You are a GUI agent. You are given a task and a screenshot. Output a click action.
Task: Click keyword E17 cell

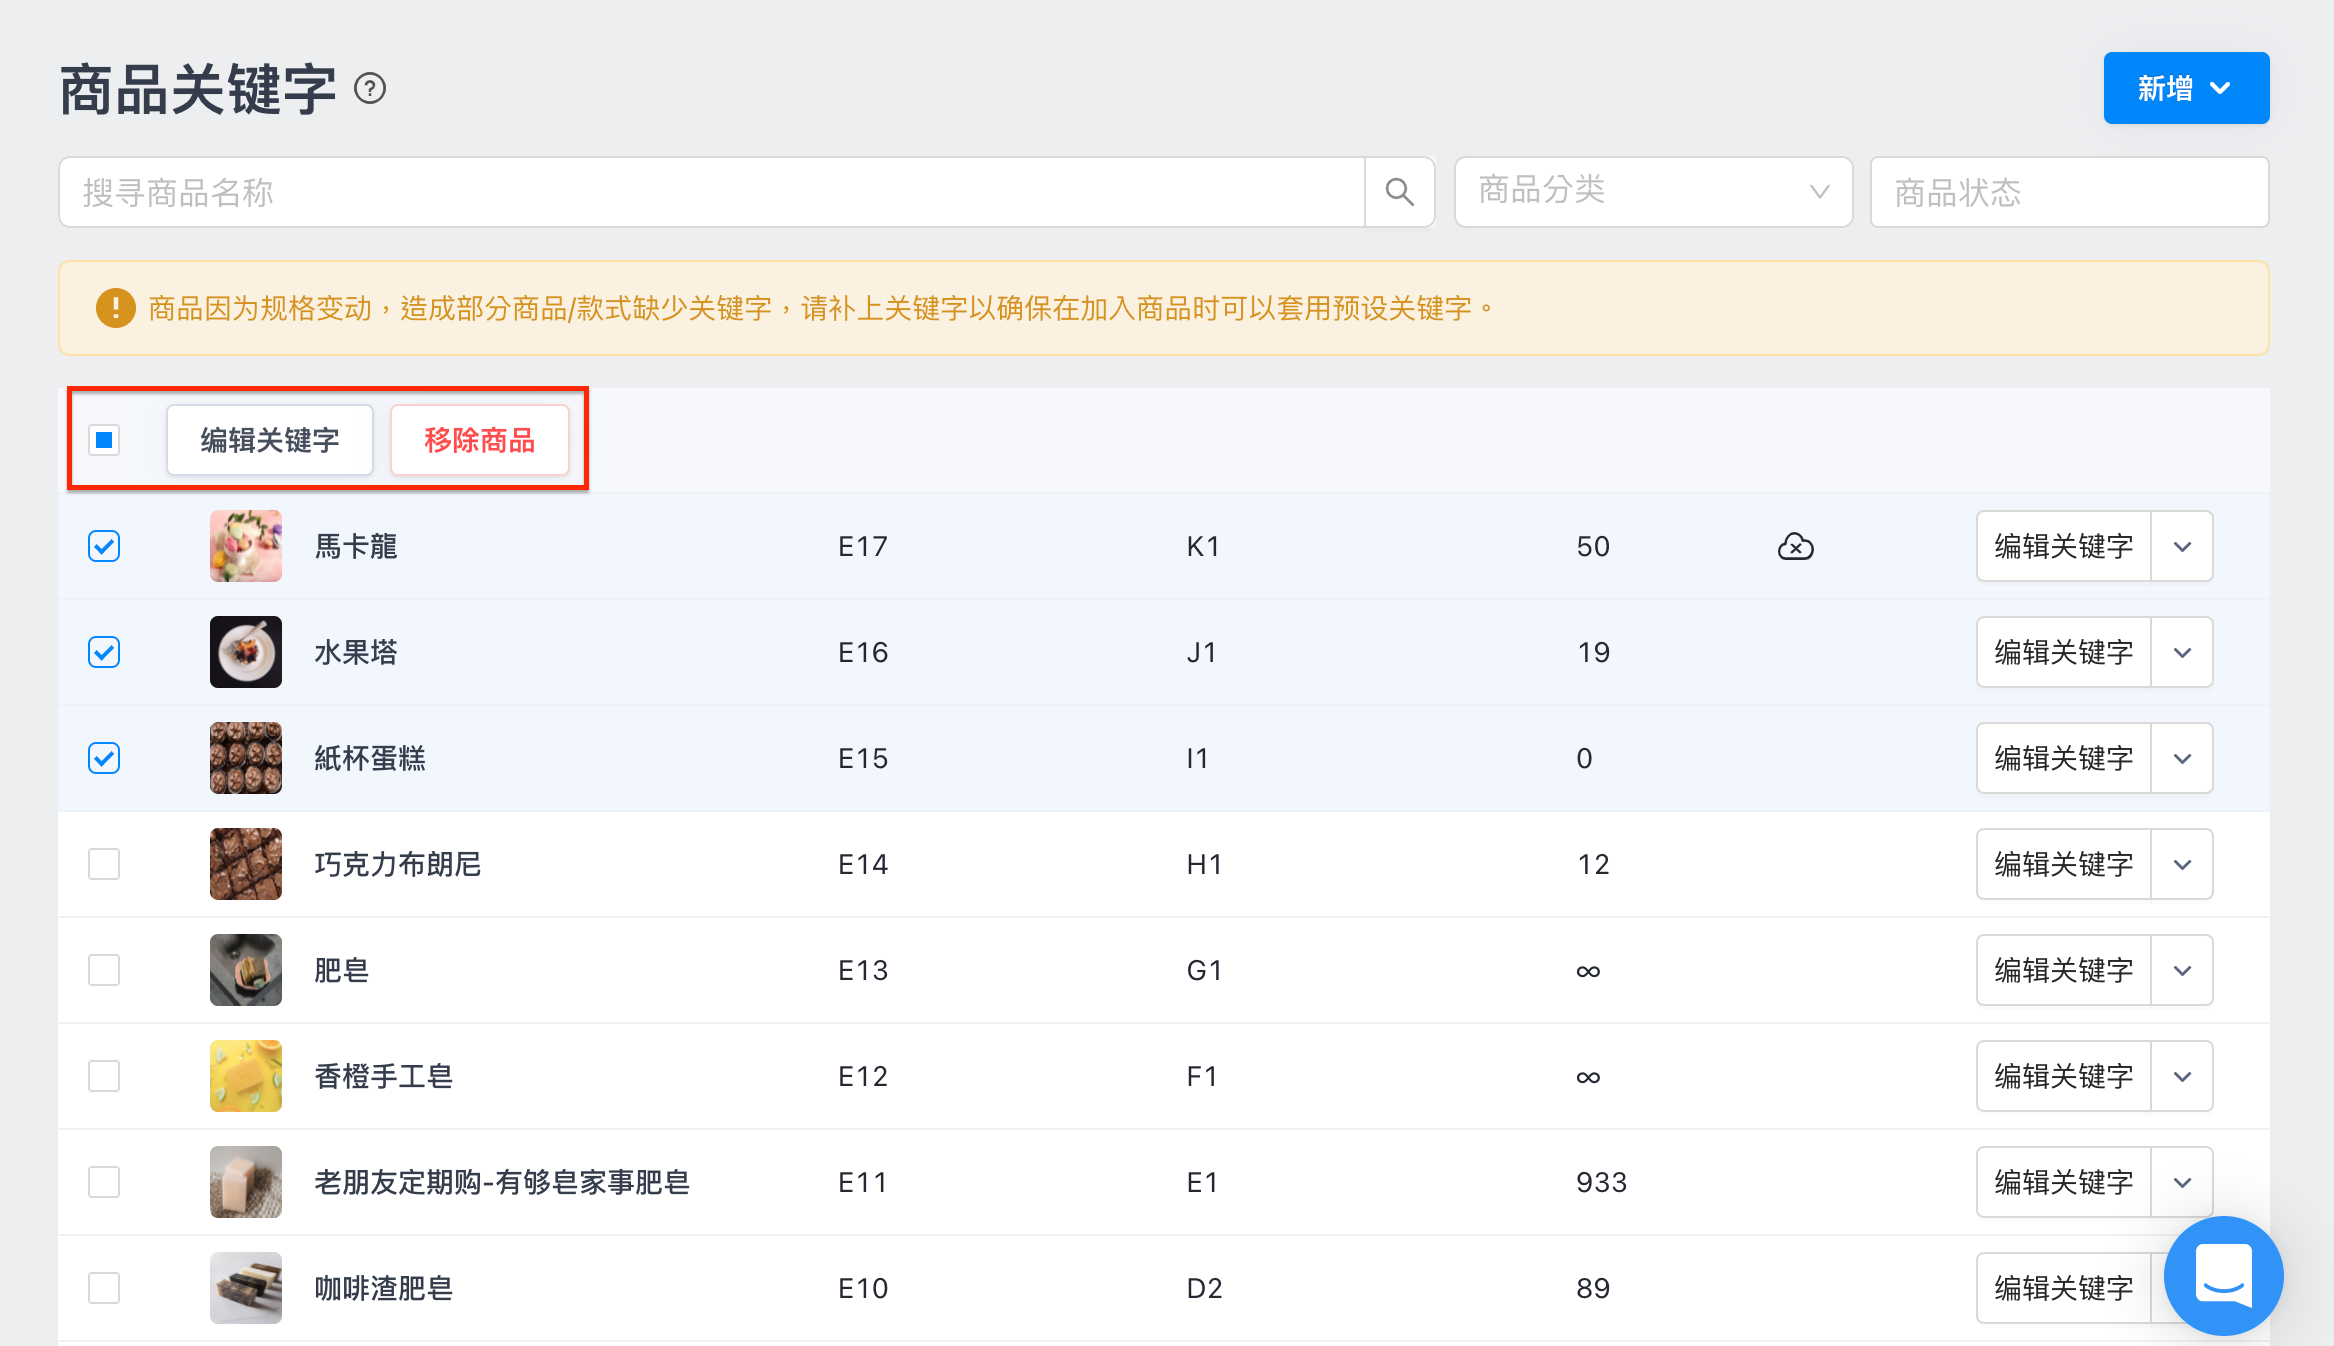pyautogui.click(x=863, y=546)
